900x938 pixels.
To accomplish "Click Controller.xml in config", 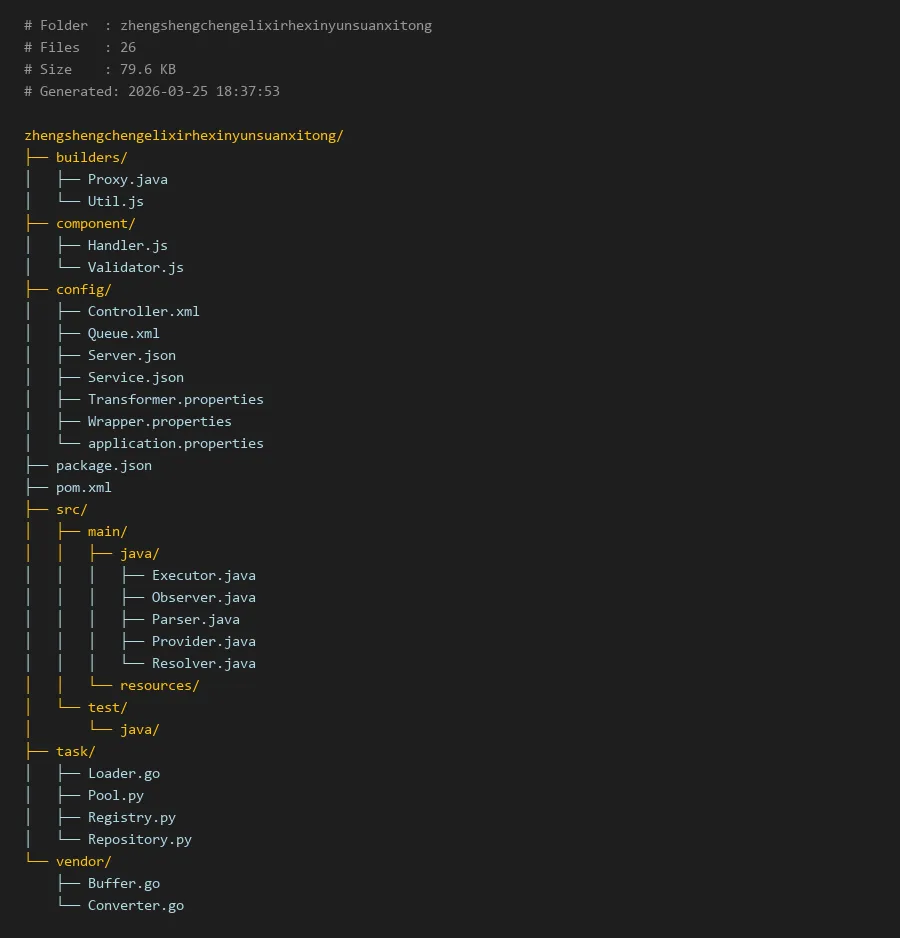I will pos(143,311).
